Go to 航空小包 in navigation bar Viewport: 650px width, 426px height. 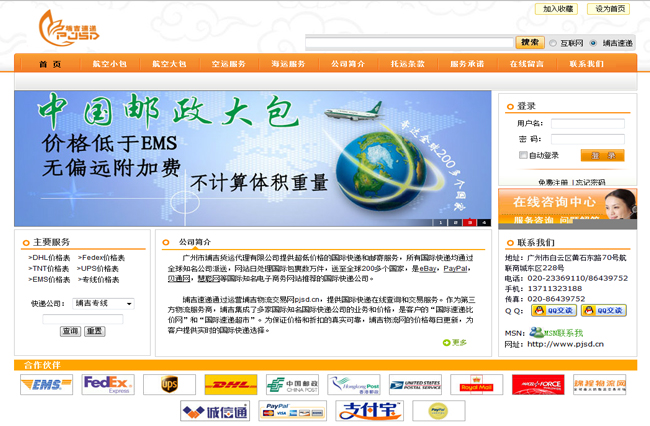(109, 64)
